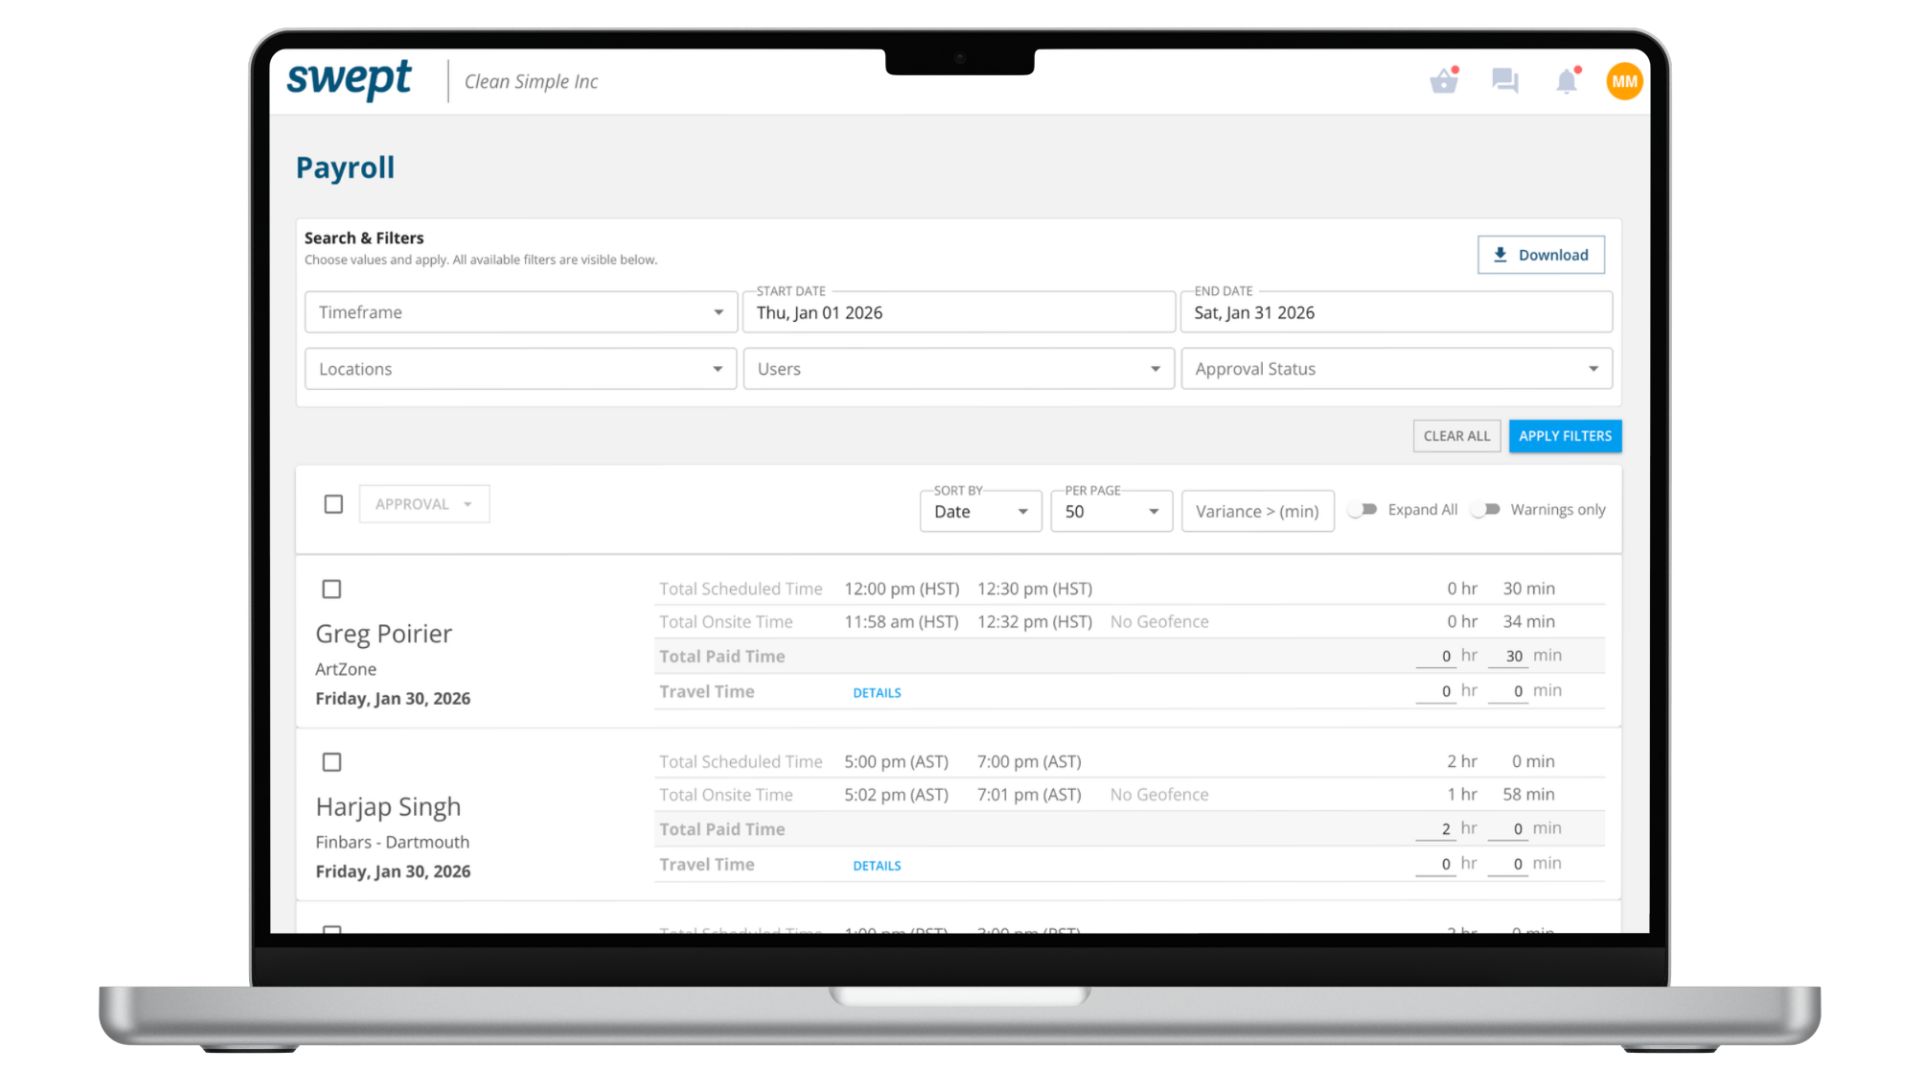Open the basket icon in header
The height and width of the screenshot is (1080, 1920).
click(x=1444, y=80)
